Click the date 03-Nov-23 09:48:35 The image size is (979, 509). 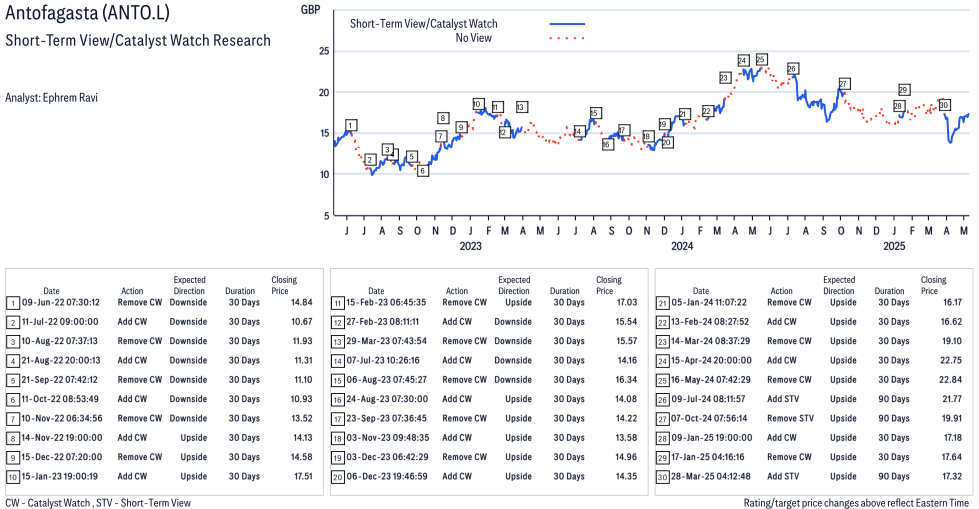388,438
